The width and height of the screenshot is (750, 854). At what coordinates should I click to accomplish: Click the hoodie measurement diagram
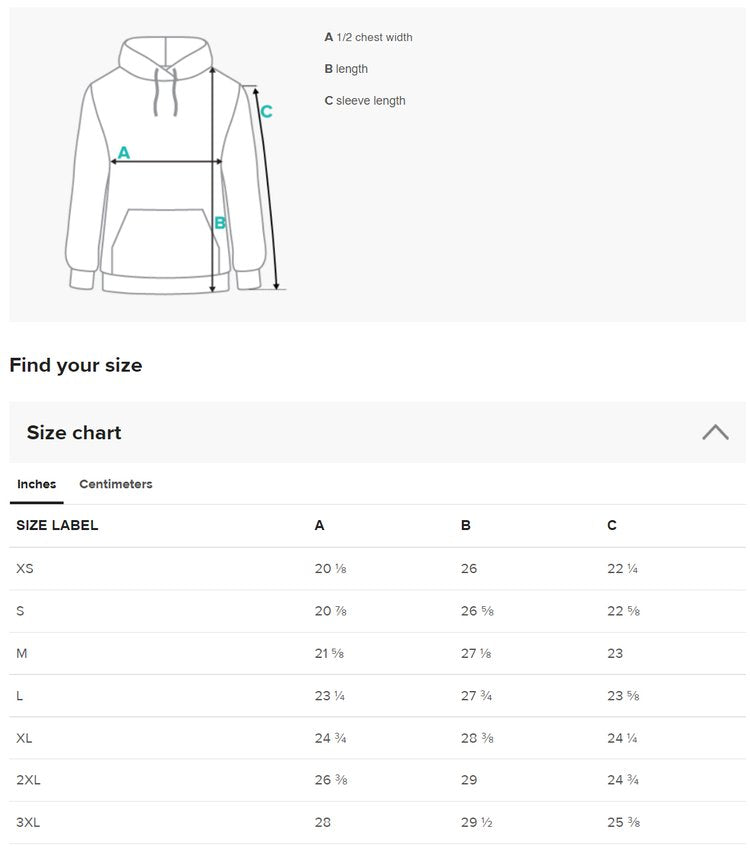170,165
